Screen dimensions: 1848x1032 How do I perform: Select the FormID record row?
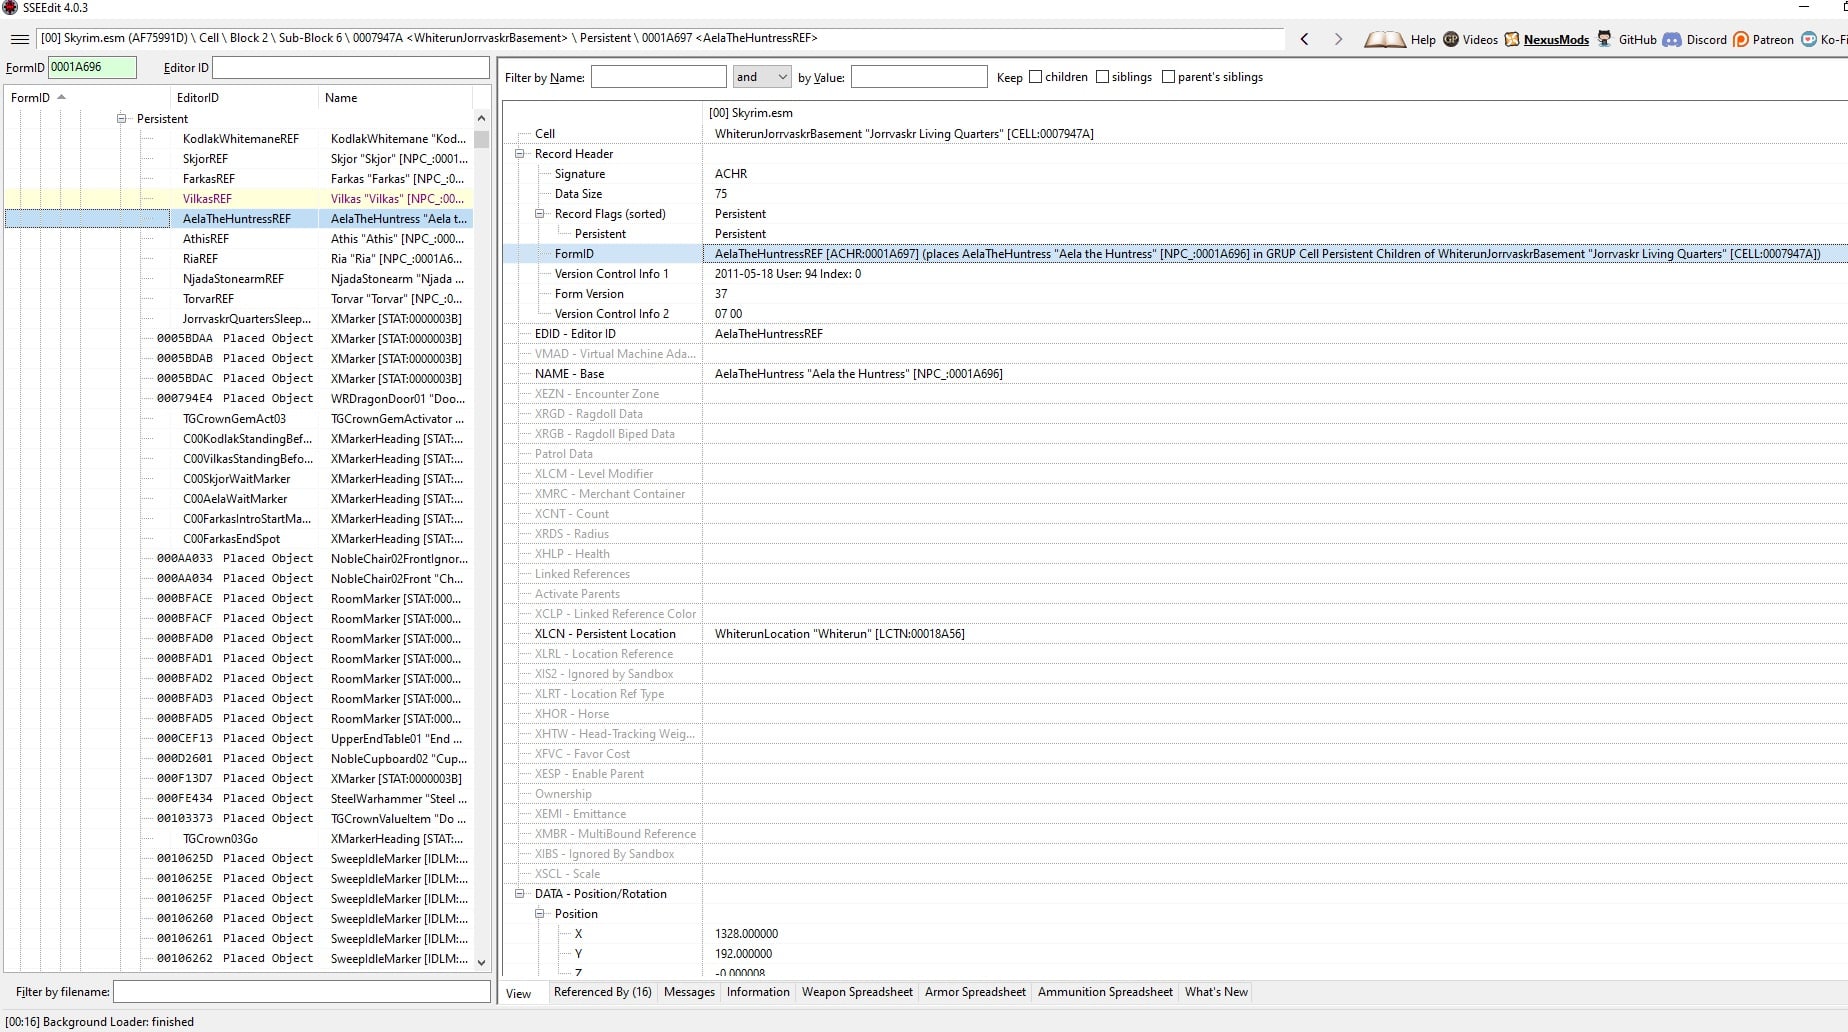point(1175,254)
